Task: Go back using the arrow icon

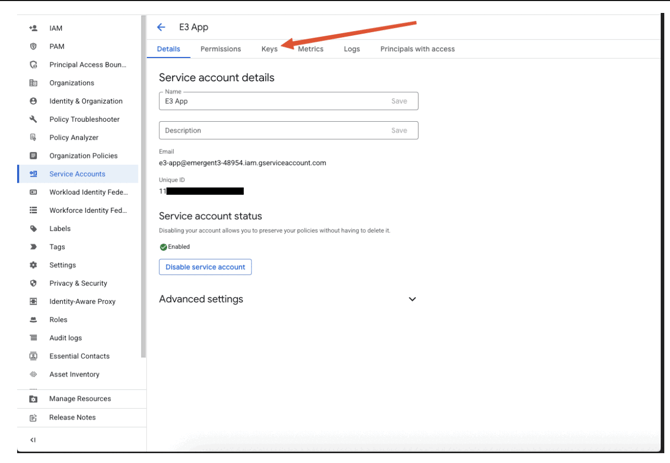Action: [161, 27]
